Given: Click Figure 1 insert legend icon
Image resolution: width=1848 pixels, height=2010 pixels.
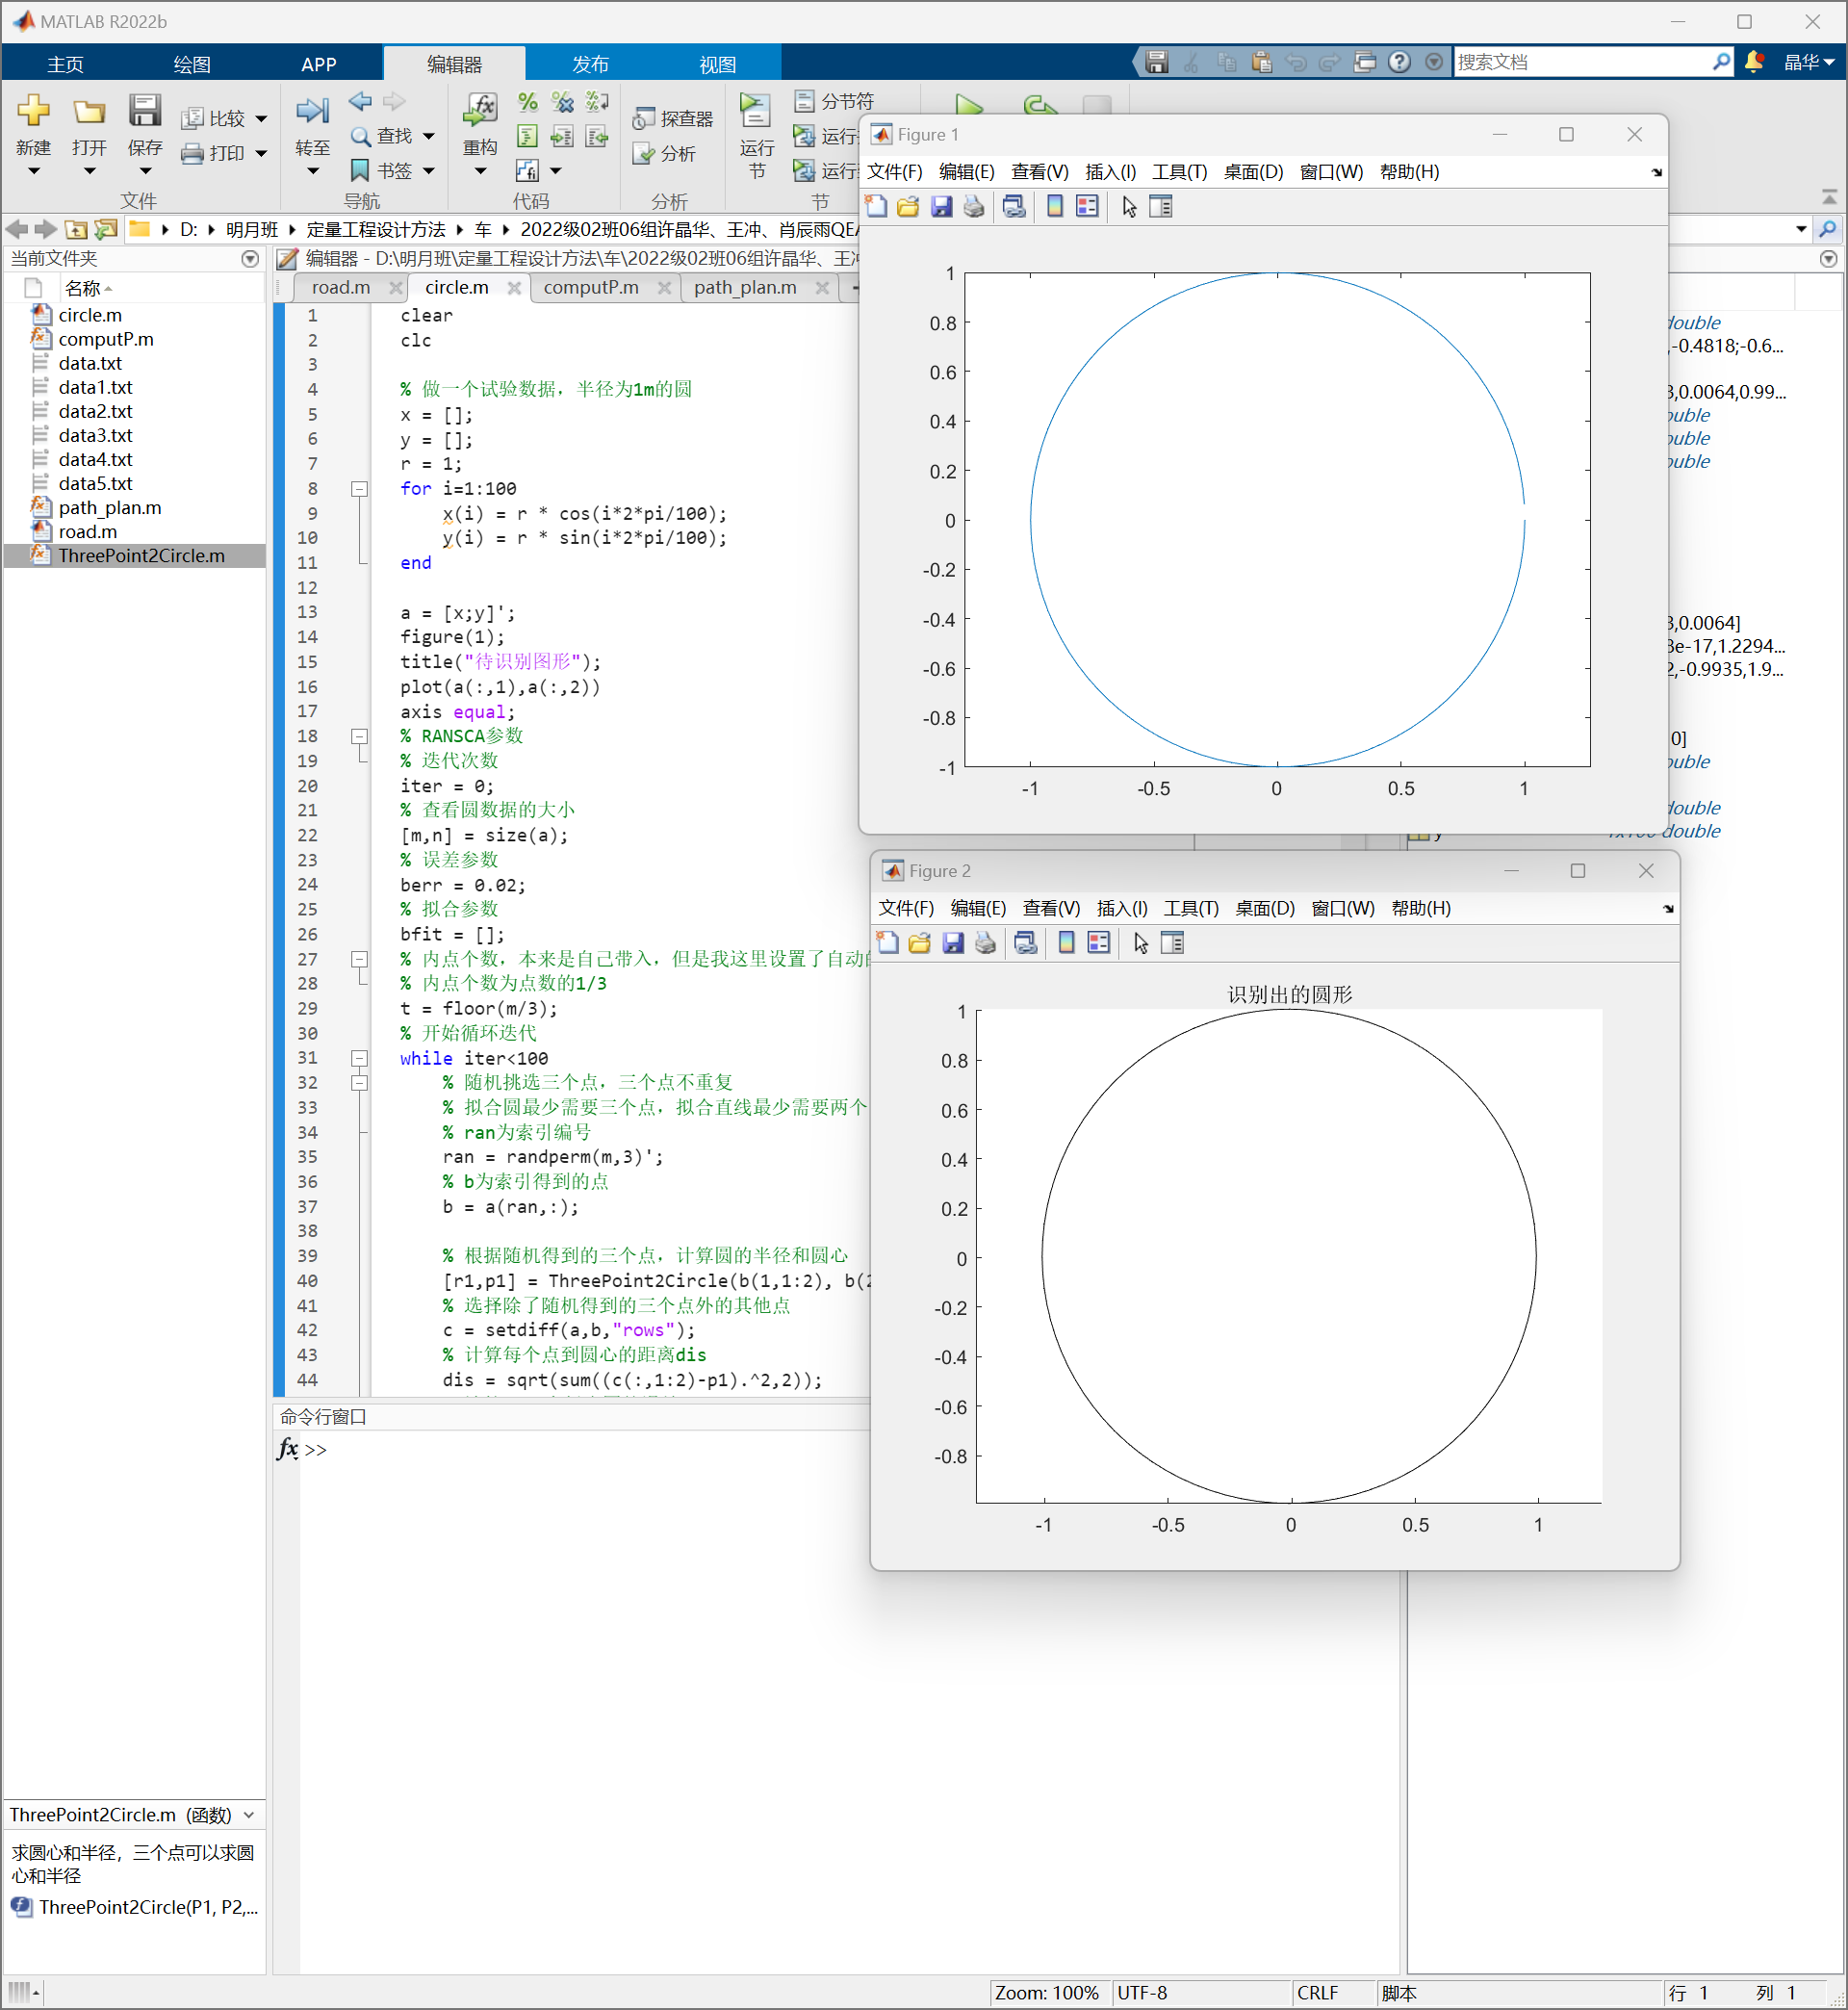Looking at the screenshot, I should 1087,207.
